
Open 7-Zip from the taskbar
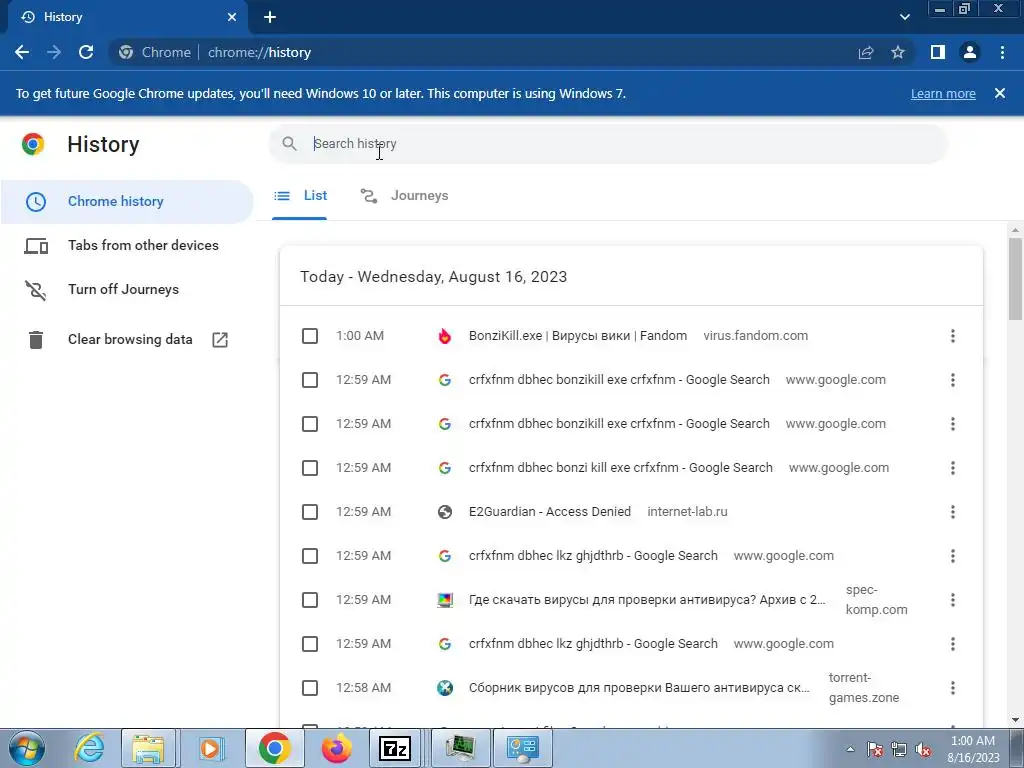tap(395, 748)
